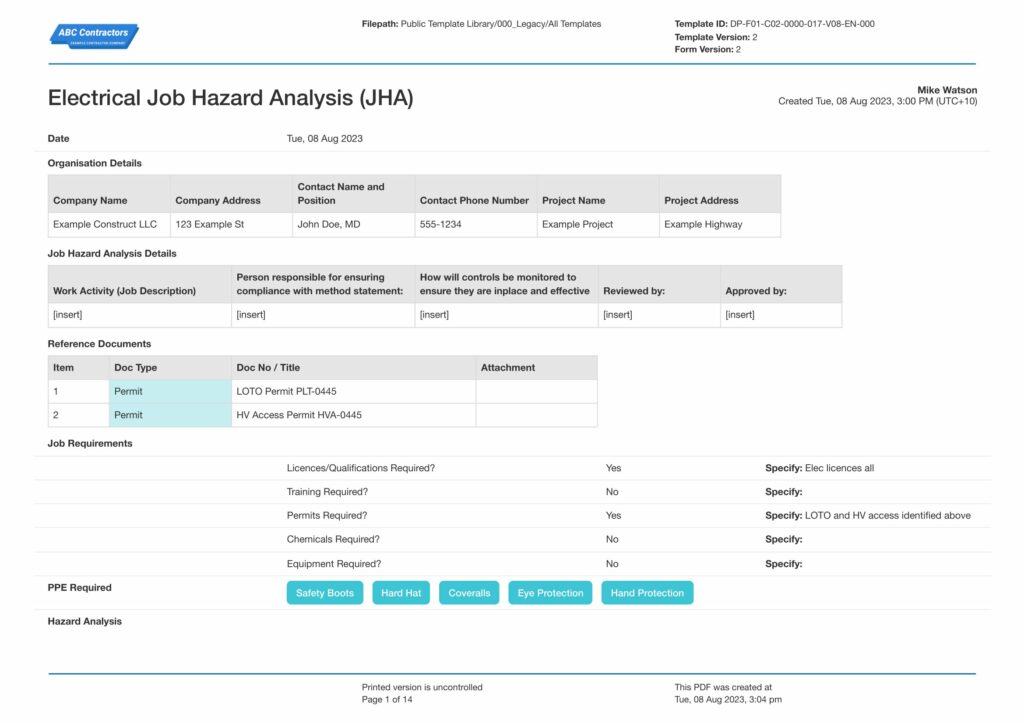This screenshot has height=724, width=1024.
Task: Click the Example Construct LLC cell
Action: pyautogui.click(x=109, y=225)
